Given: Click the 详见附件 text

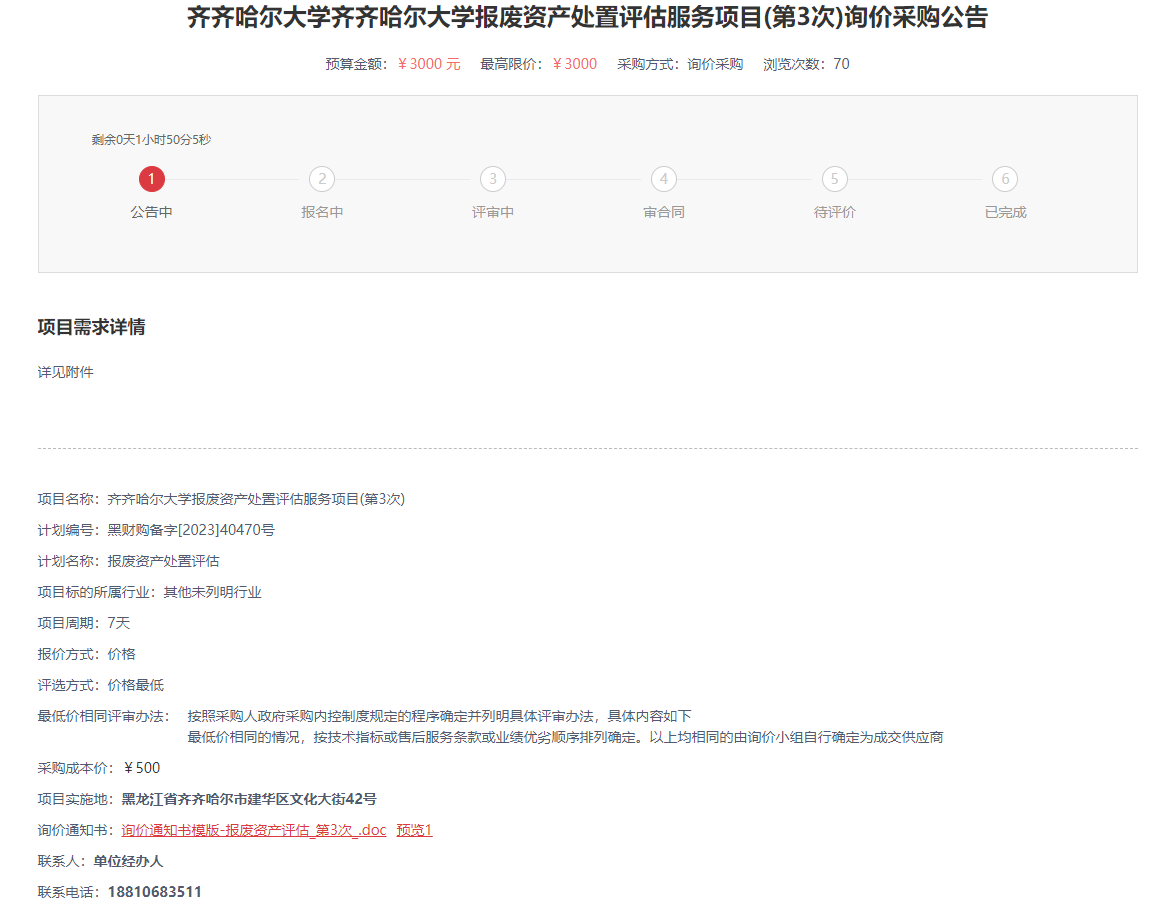Looking at the screenshot, I should (65, 372).
